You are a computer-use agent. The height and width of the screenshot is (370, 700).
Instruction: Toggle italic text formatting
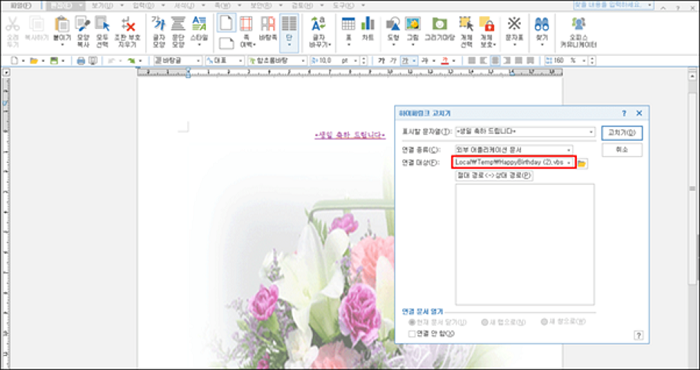[393, 61]
